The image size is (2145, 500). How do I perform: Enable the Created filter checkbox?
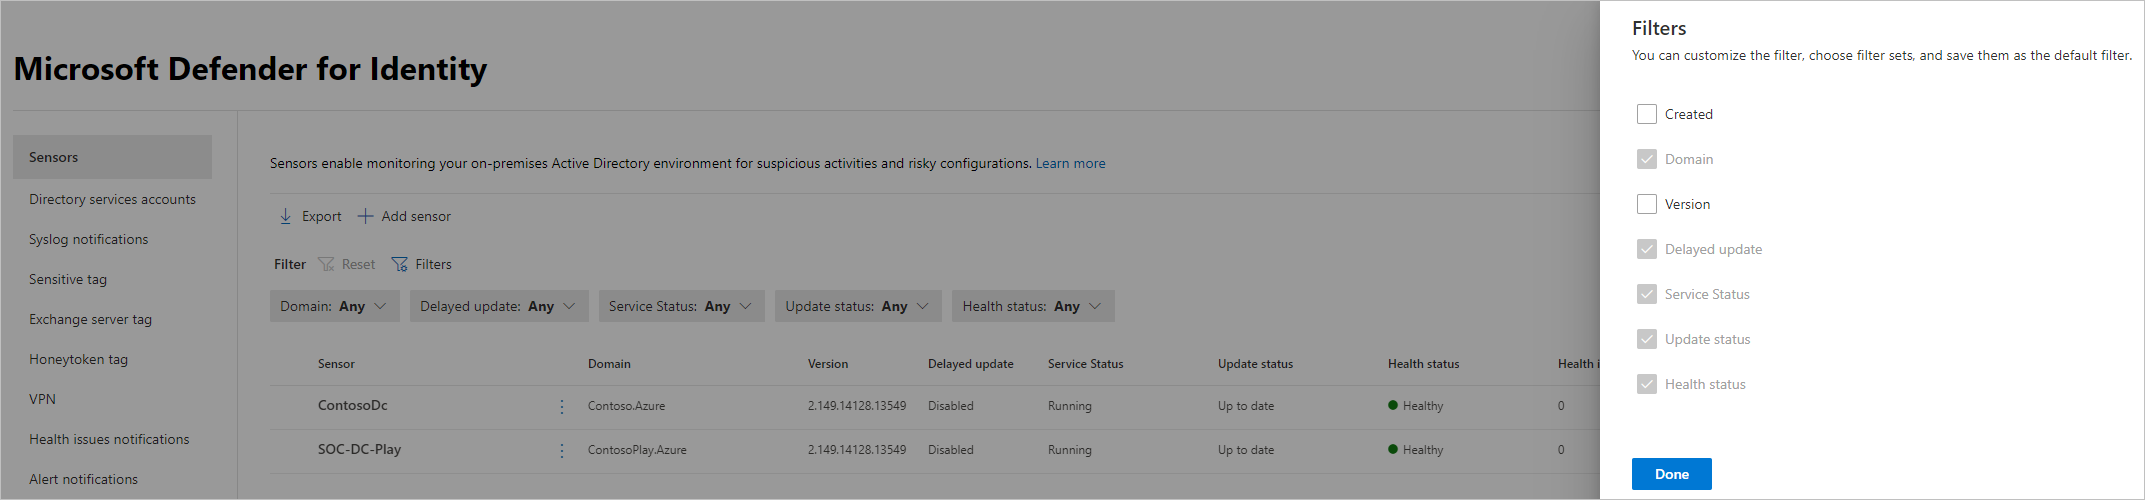tap(1646, 114)
